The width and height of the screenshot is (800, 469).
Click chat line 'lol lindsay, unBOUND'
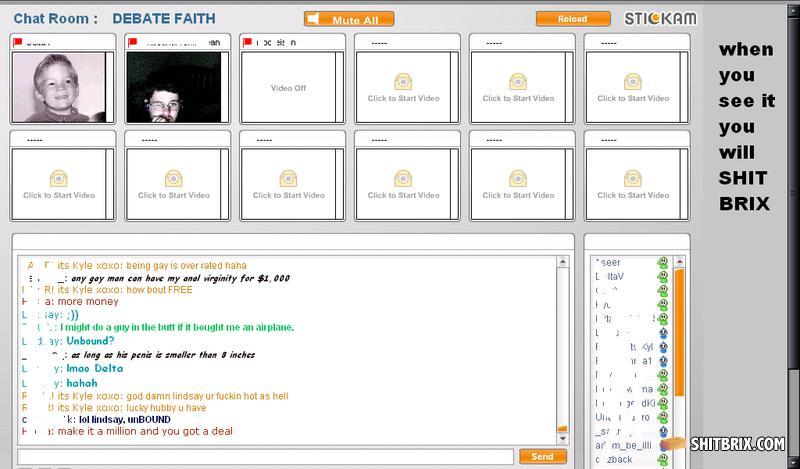[x=125, y=419]
